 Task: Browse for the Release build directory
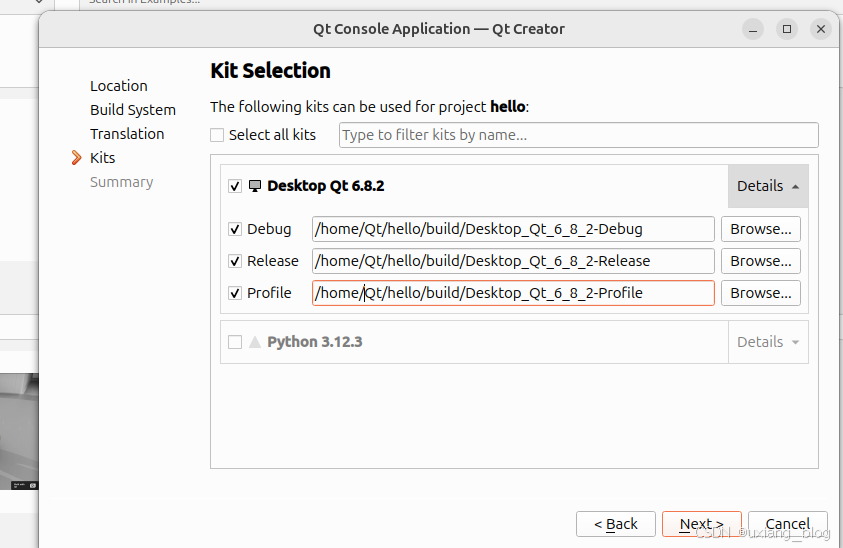coord(761,261)
